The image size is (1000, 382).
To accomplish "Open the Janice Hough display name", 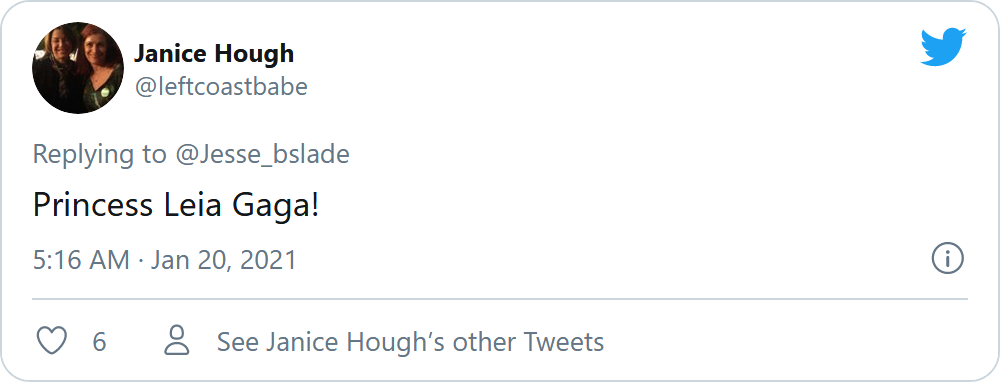I will (x=214, y=54).
